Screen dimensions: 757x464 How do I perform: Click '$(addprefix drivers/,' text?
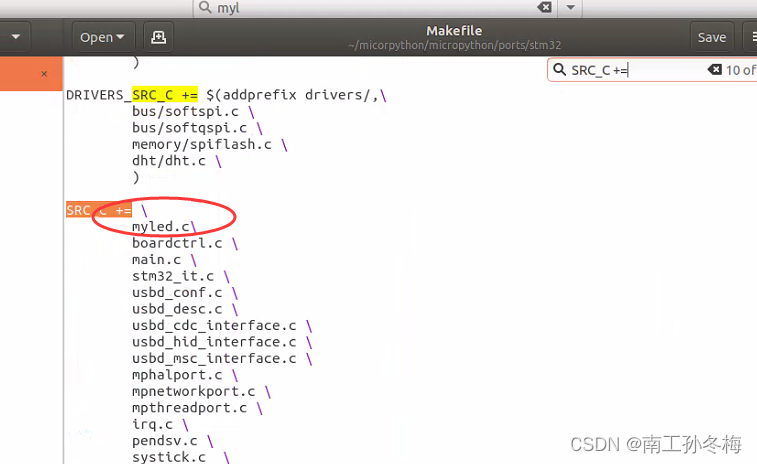tap(292, 95)
